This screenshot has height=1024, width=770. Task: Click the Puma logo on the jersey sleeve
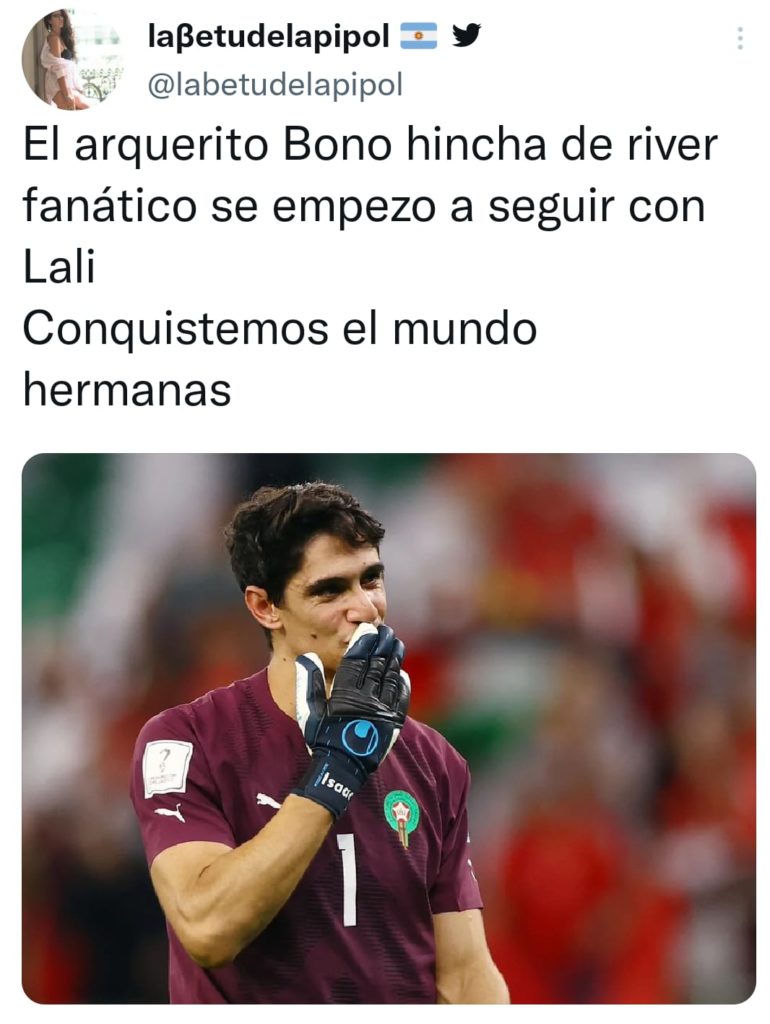pyautogui.click(x=170, y=813)
